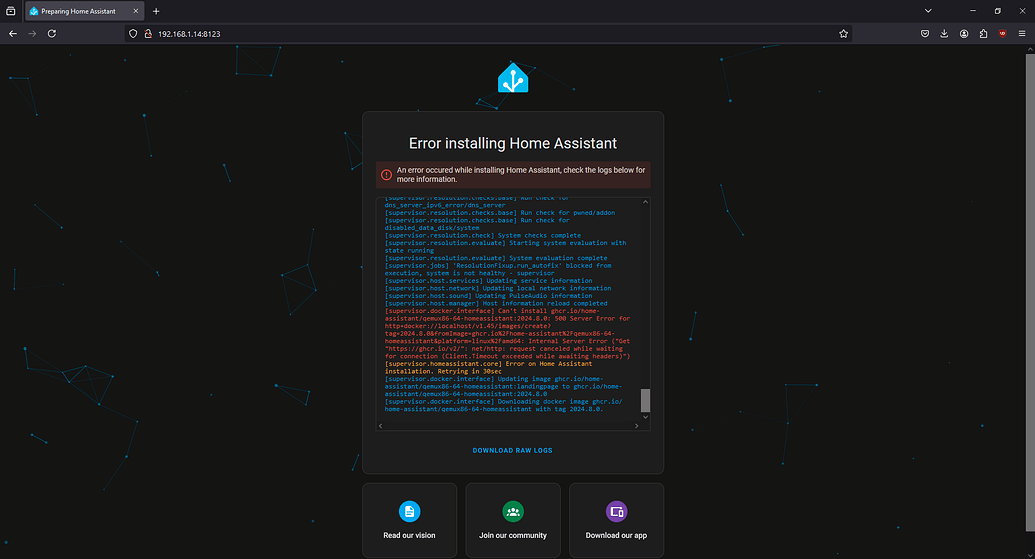Screen dimensions: 1035x559
Task: Reload the page with the refresh icon
Action: 52,34
